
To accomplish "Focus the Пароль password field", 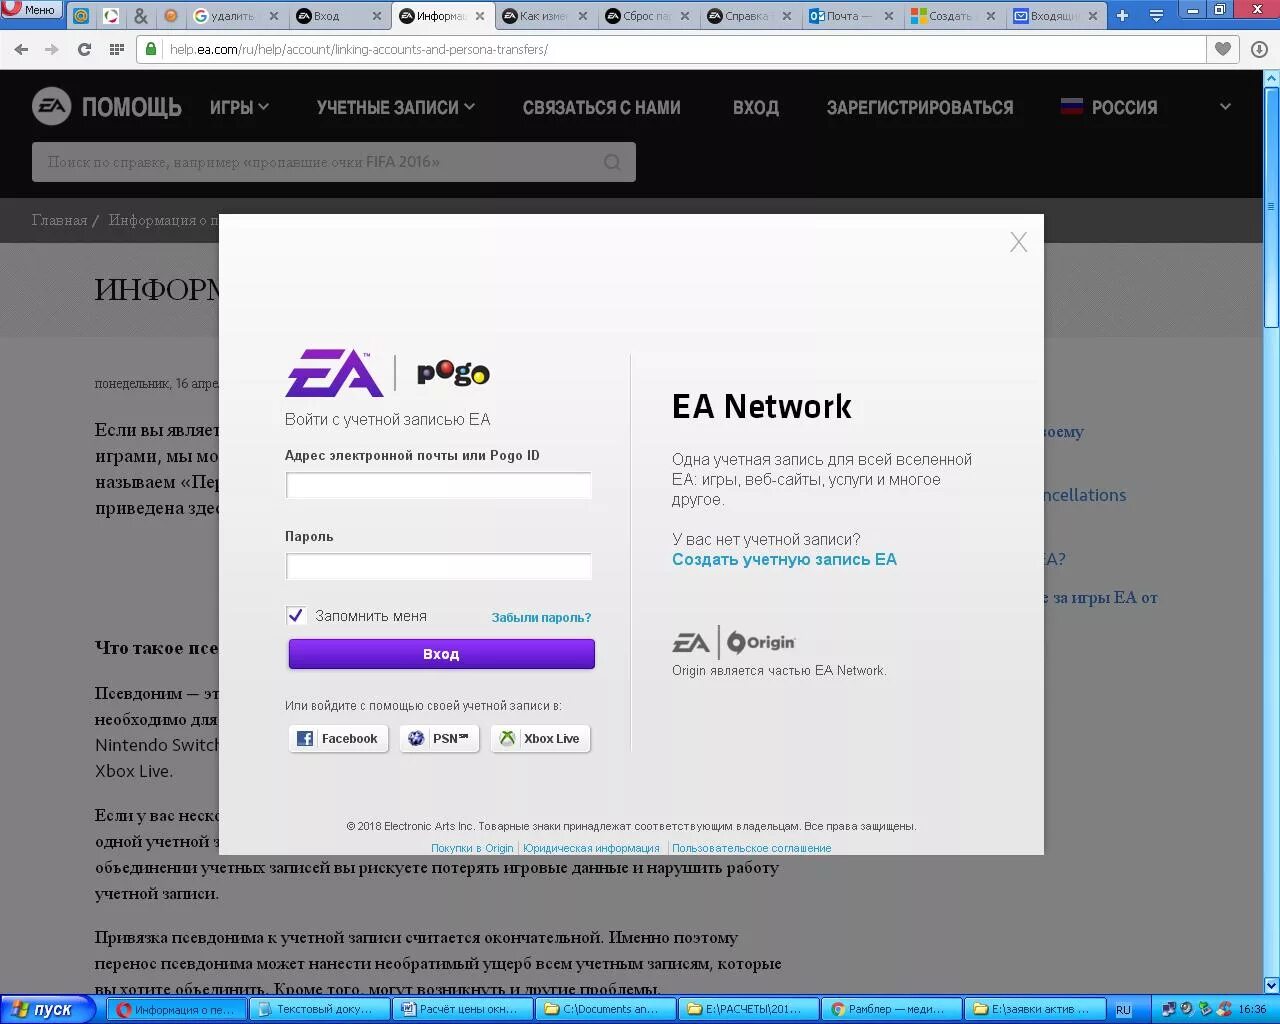I will [x=438, y=566].
